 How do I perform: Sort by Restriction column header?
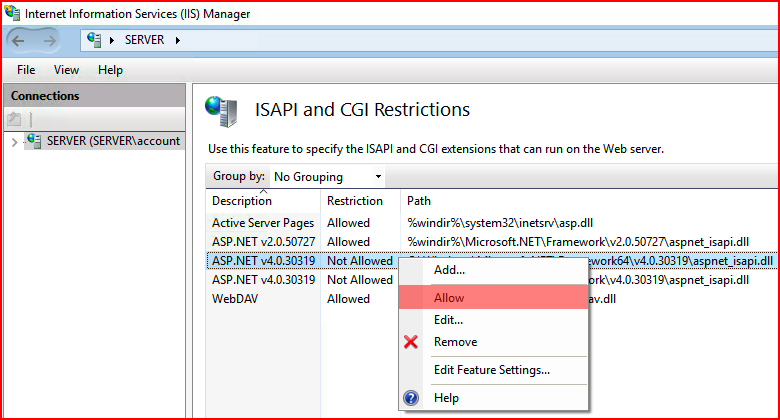(360, 201)
